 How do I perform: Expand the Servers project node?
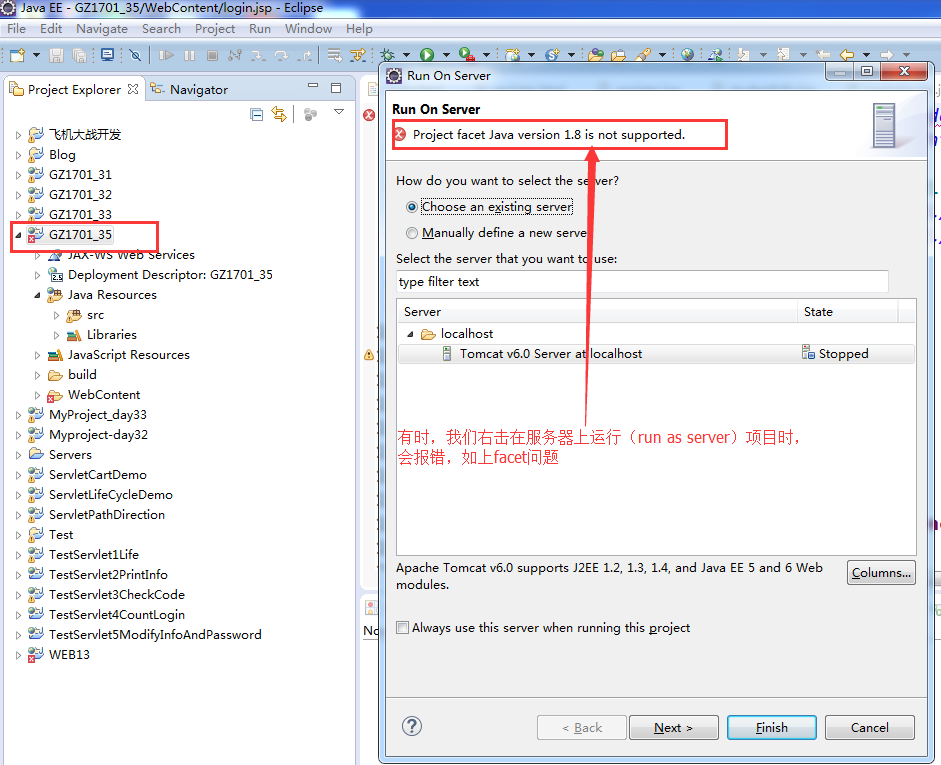point(18,455)
